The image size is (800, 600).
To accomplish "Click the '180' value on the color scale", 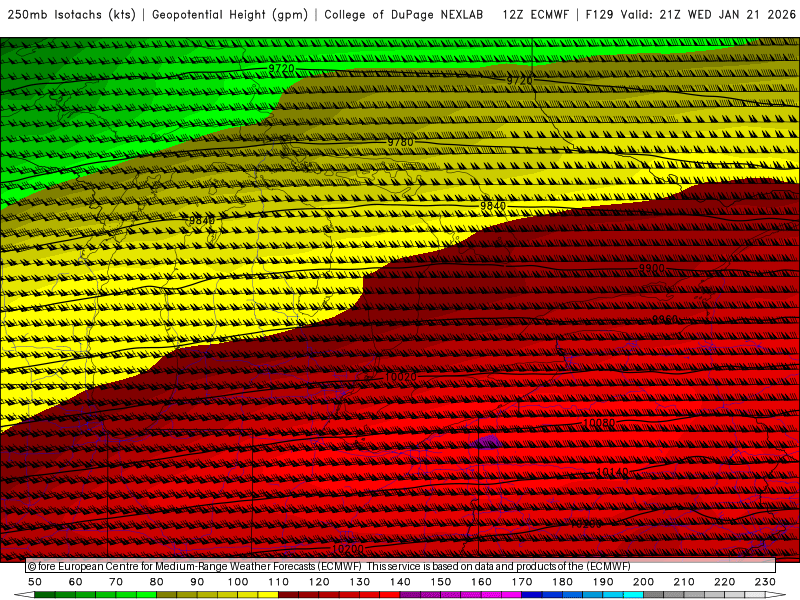I will tap(562, 582).
